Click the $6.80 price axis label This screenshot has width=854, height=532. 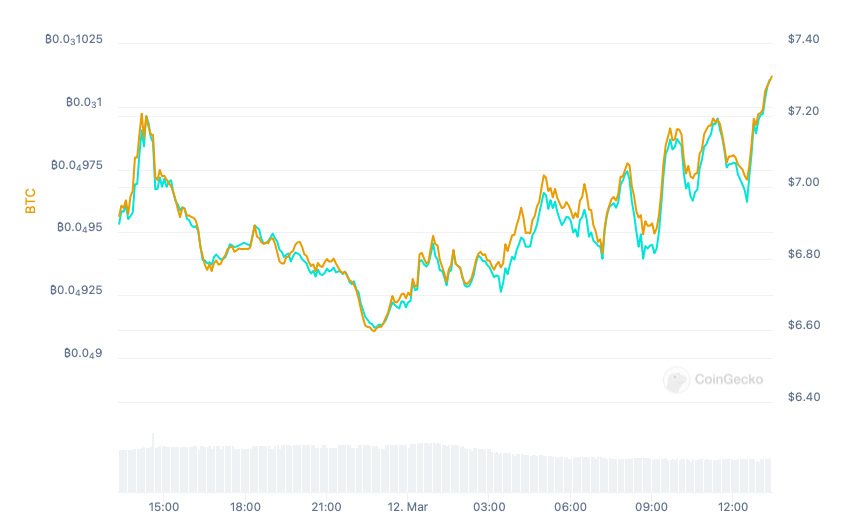tap(804, 254)
